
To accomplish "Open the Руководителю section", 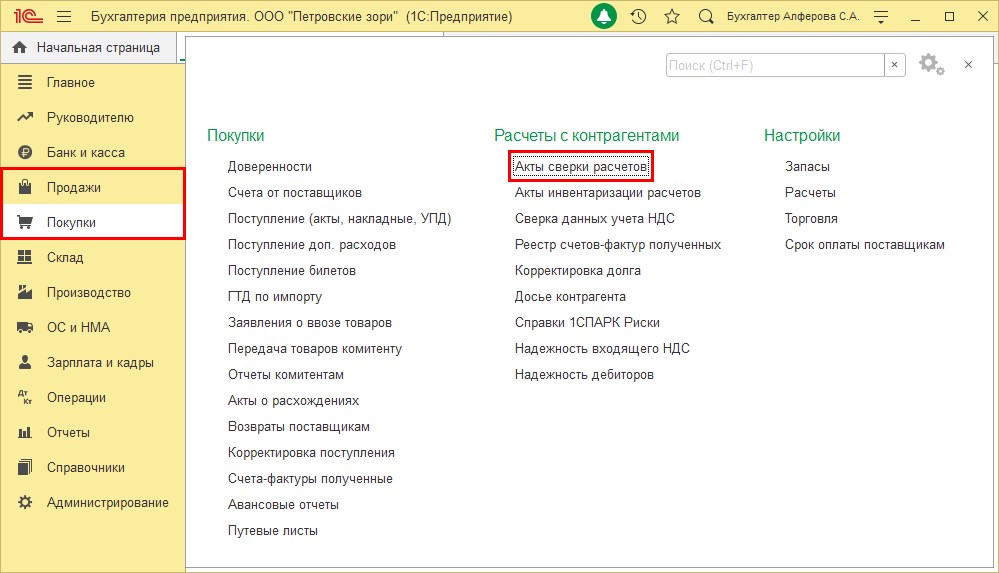I will click(x=93, y=117).
